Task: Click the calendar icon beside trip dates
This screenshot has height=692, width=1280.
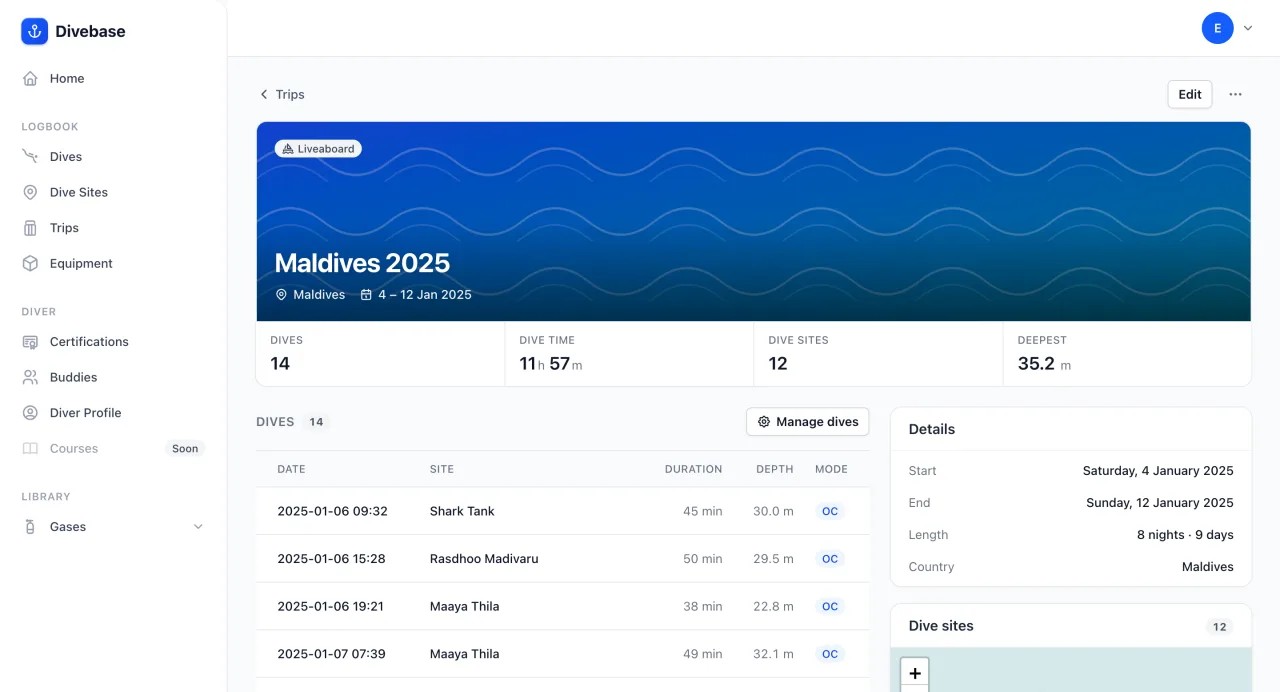Action: click(x=366, y=295)
